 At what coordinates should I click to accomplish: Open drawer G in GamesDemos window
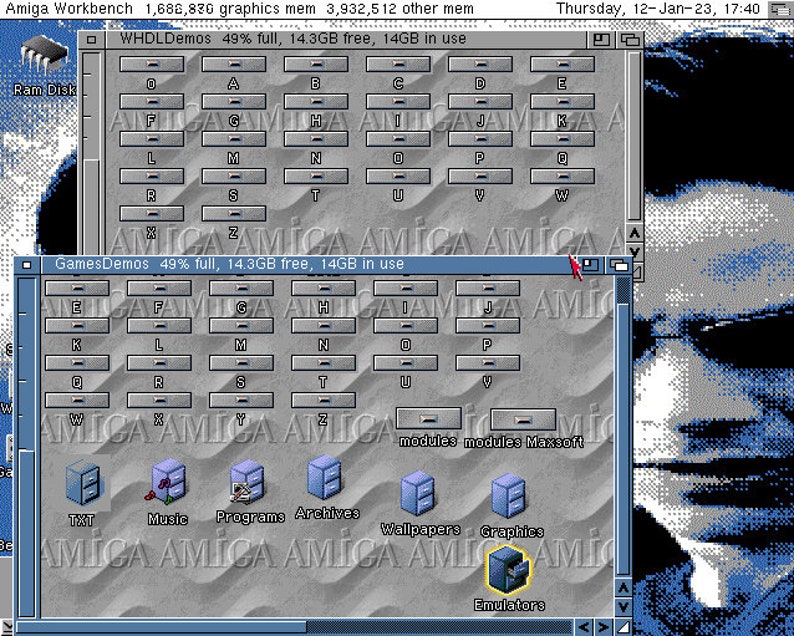point(242,289)
